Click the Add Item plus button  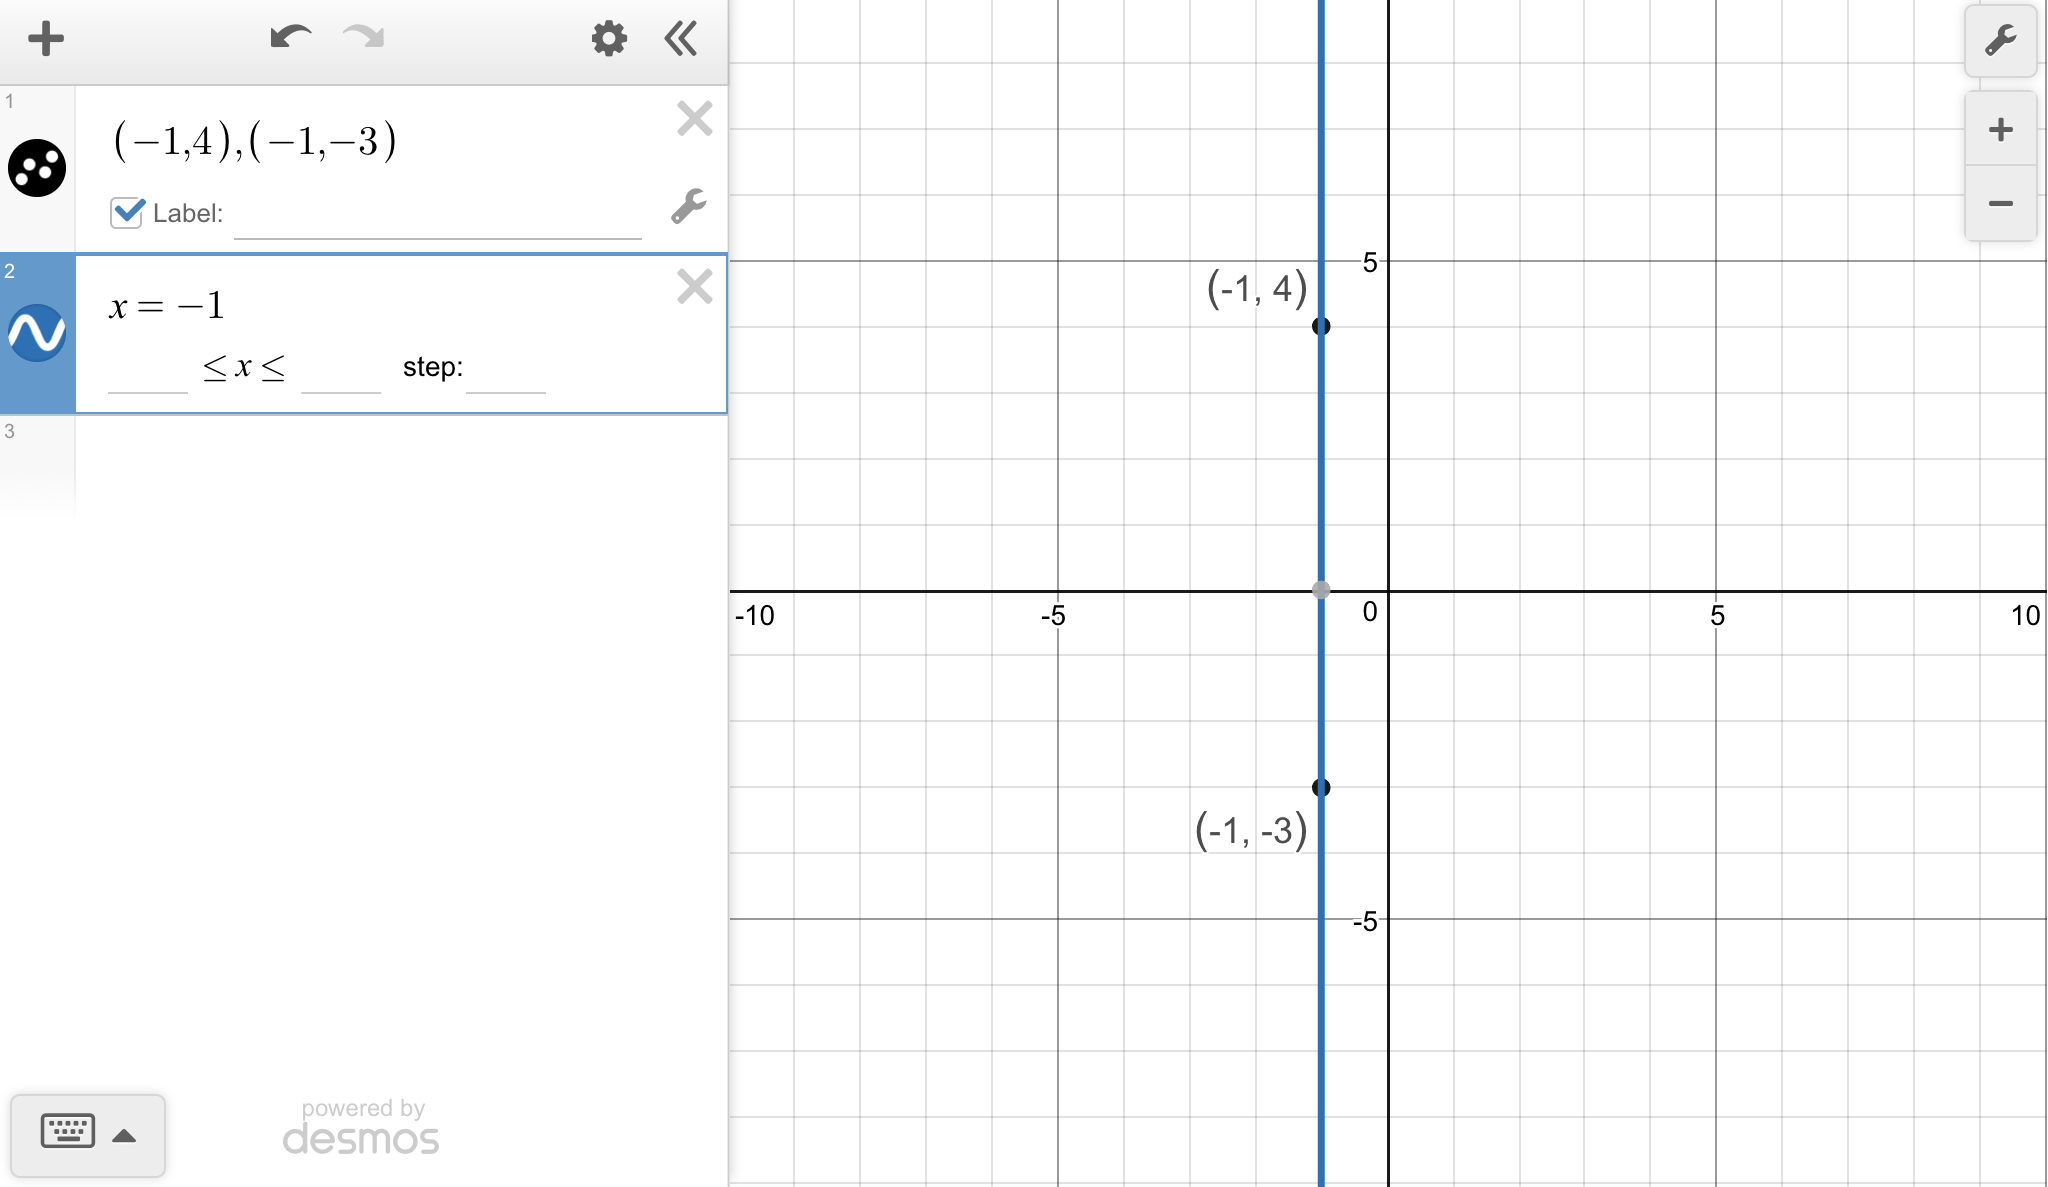click(x=45, y=40)
